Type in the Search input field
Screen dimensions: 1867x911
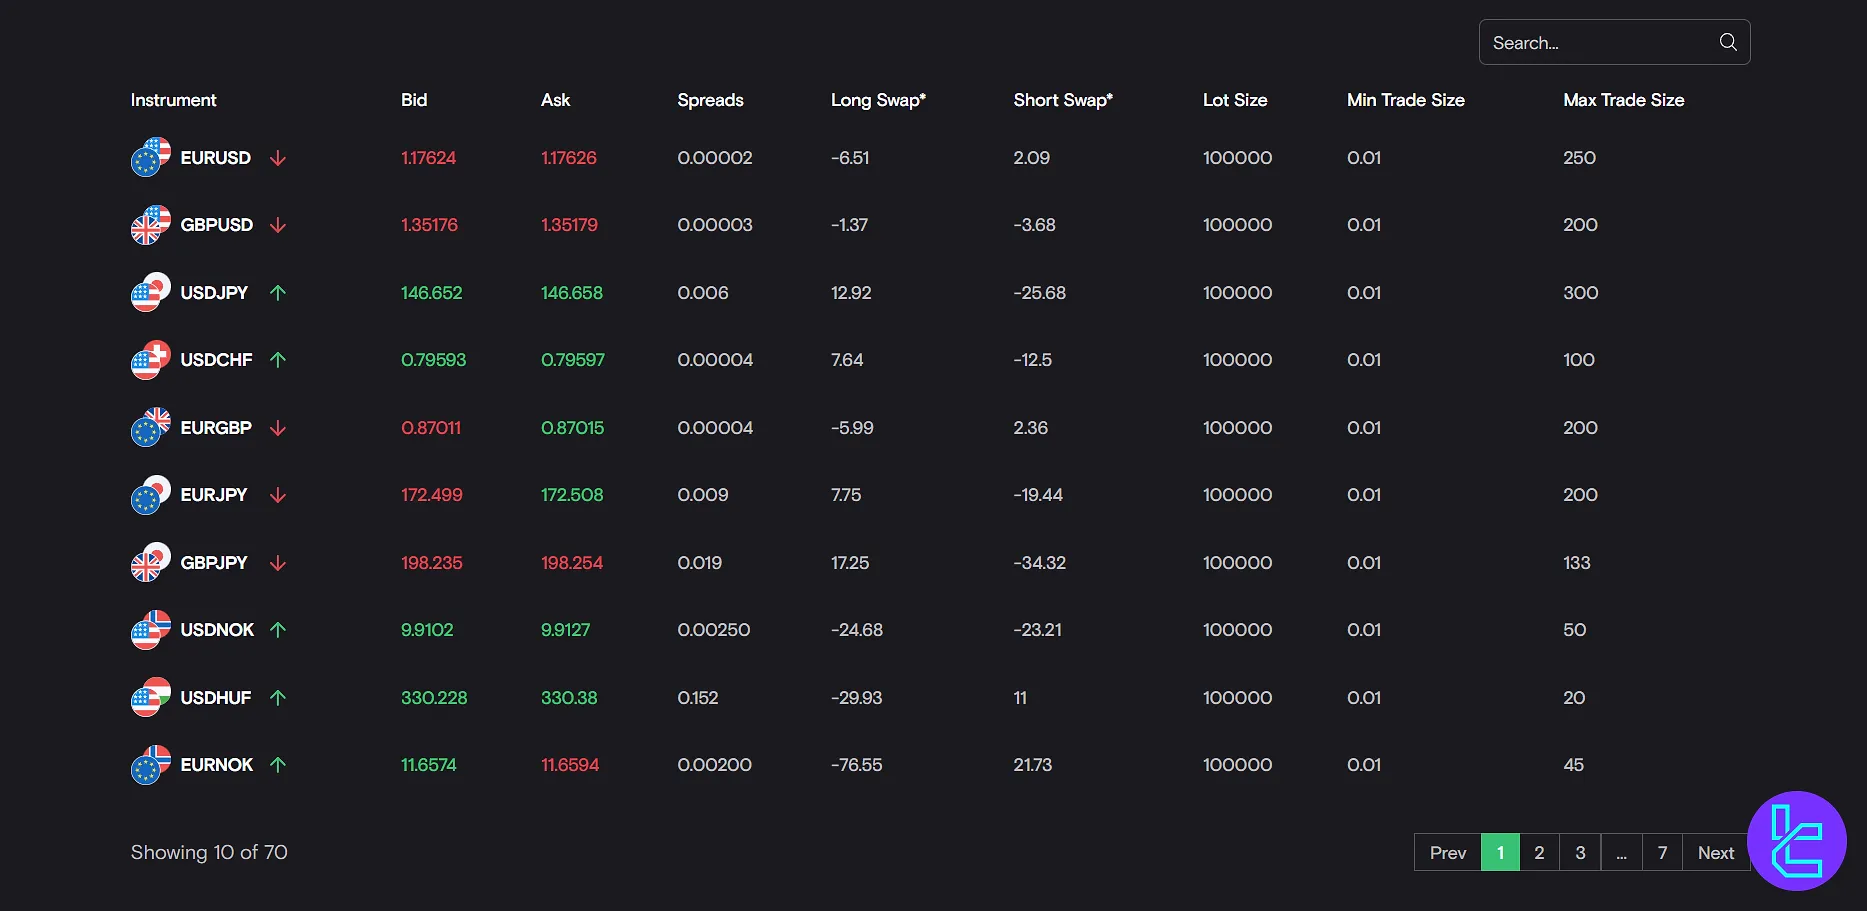[x=1597, y=43]
